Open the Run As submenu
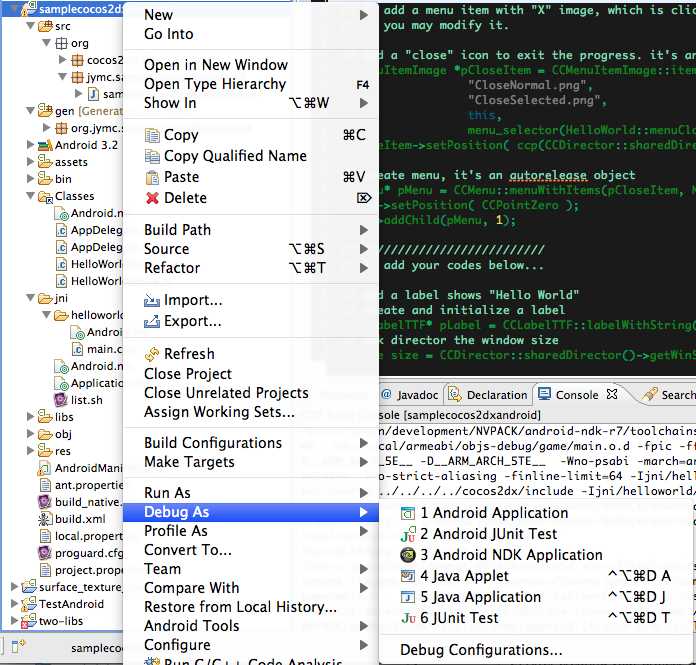 251,493
